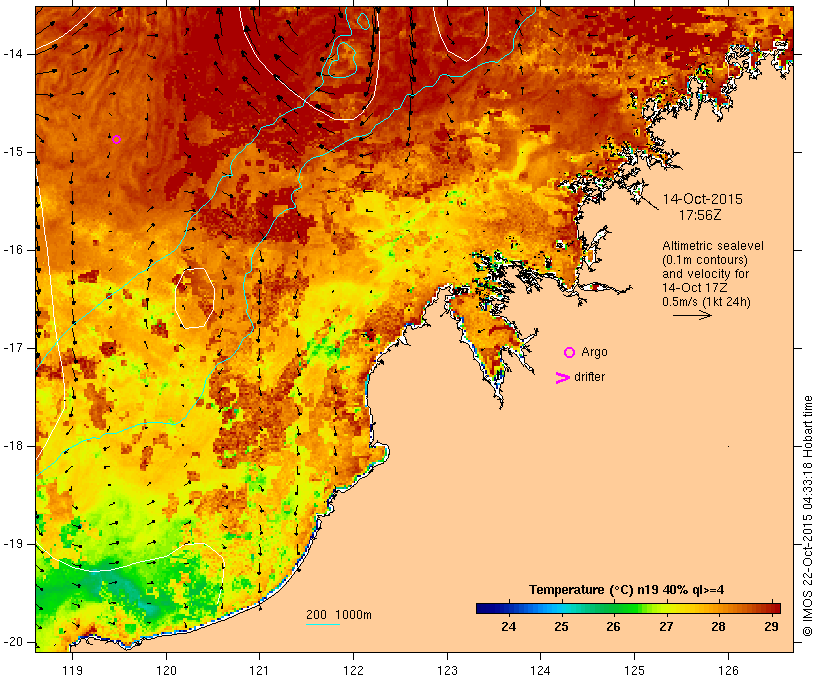The height and width of the screenshot is (680, 820).
Task: Click the Temperature (°C) n19 colorbar title
Action: click(x=627, y=590)
